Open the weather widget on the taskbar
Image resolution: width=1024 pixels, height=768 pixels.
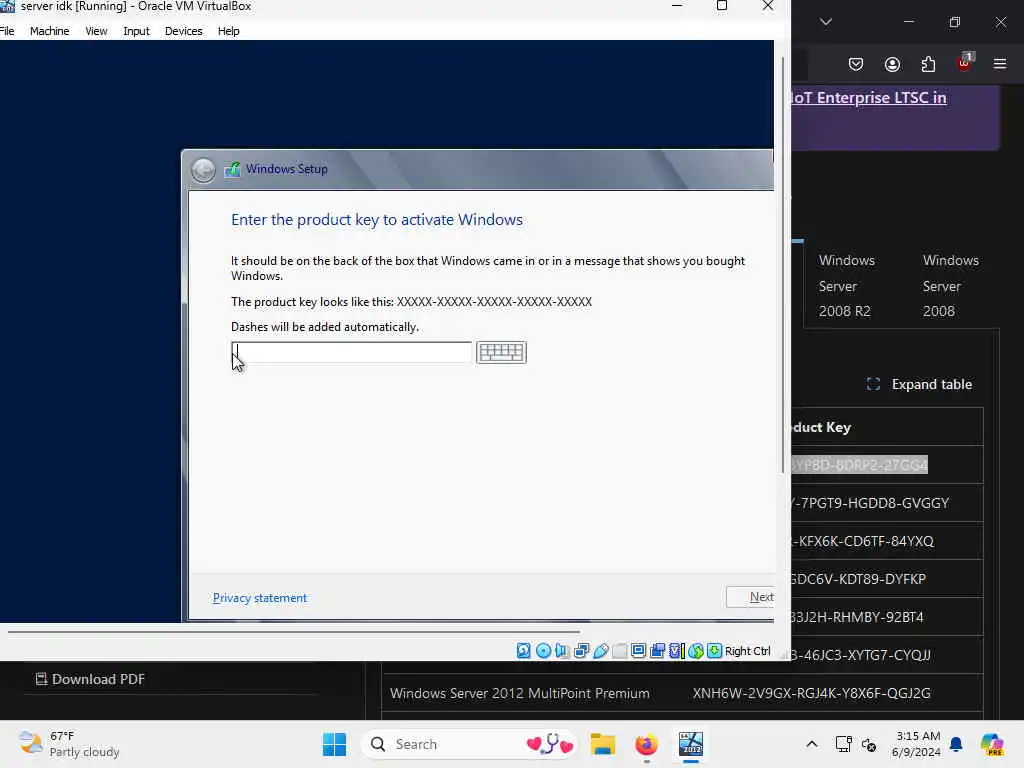click(x=69, y=744)
